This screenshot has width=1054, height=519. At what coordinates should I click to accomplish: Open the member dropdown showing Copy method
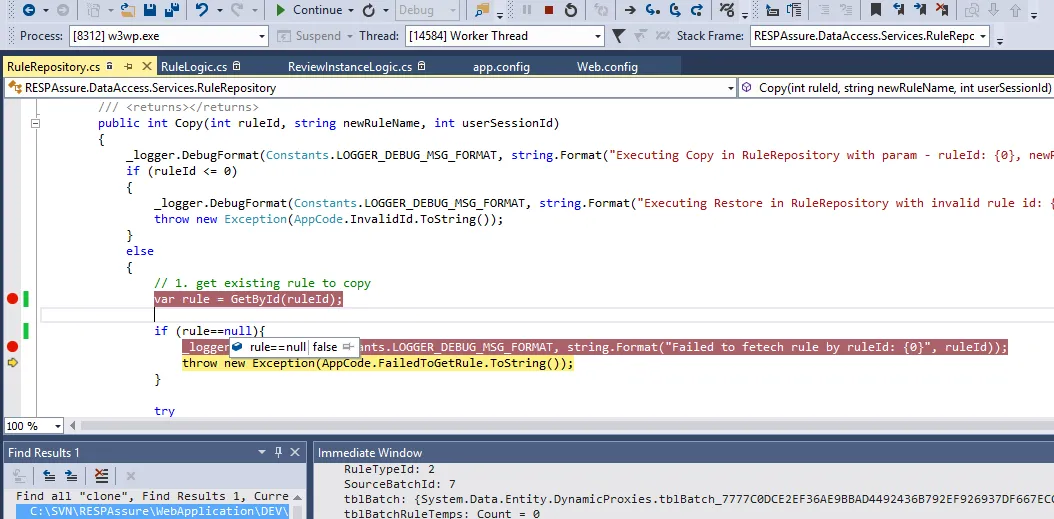(896, 88)
